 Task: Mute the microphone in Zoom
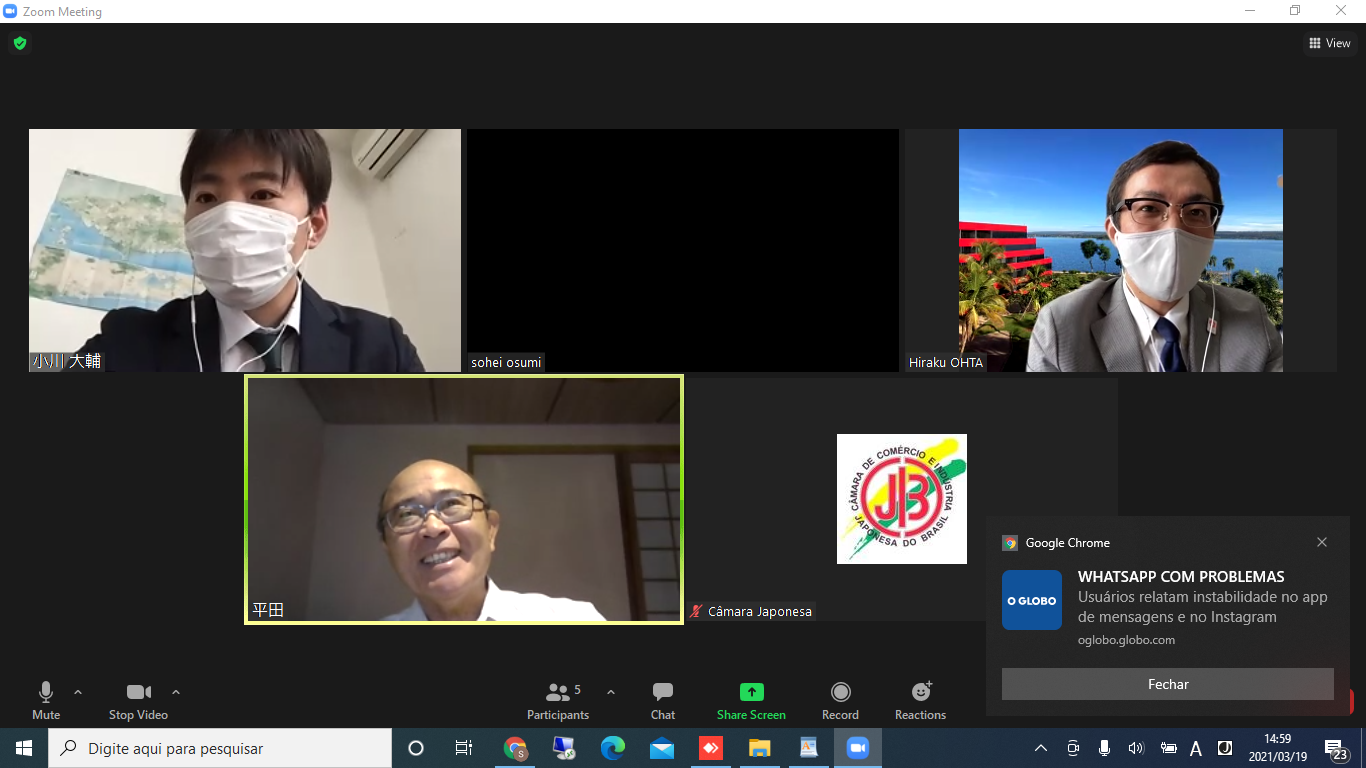tap(46, 699)
